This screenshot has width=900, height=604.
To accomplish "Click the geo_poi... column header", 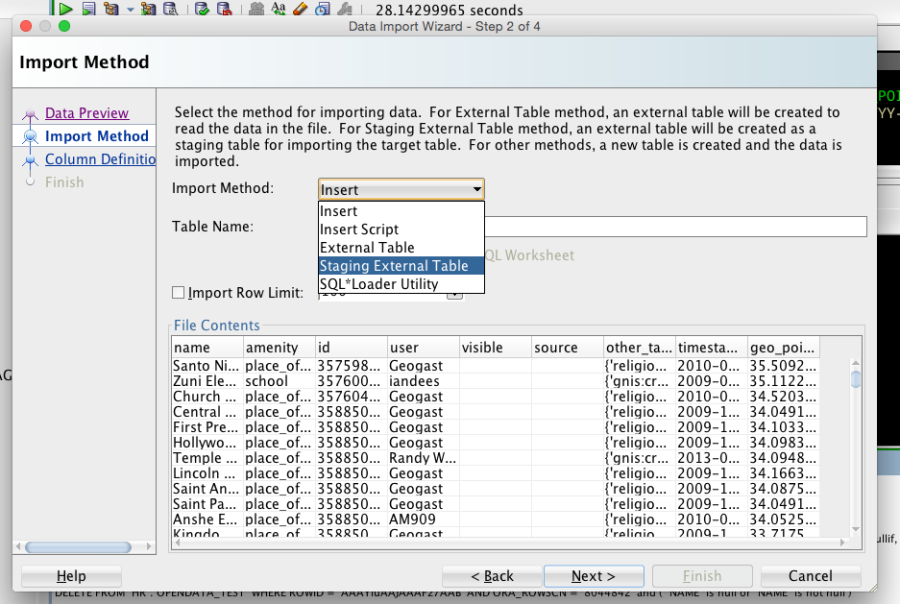I will [x=783, y=347].
